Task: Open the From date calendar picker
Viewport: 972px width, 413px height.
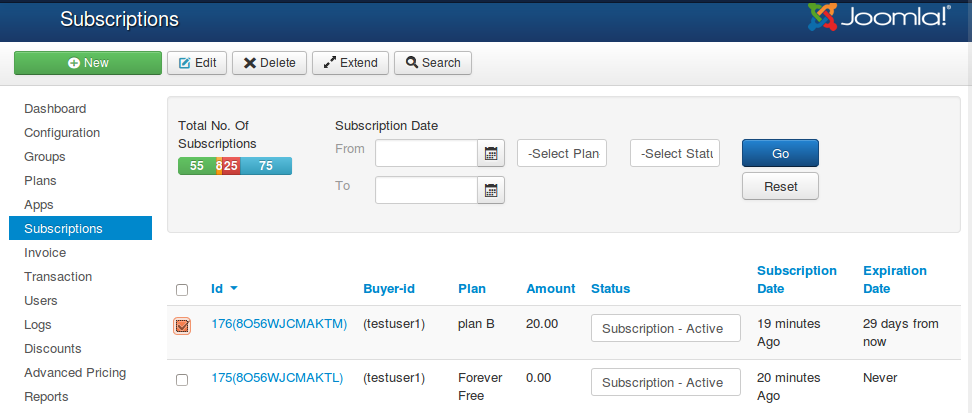Action: (491, 153)
